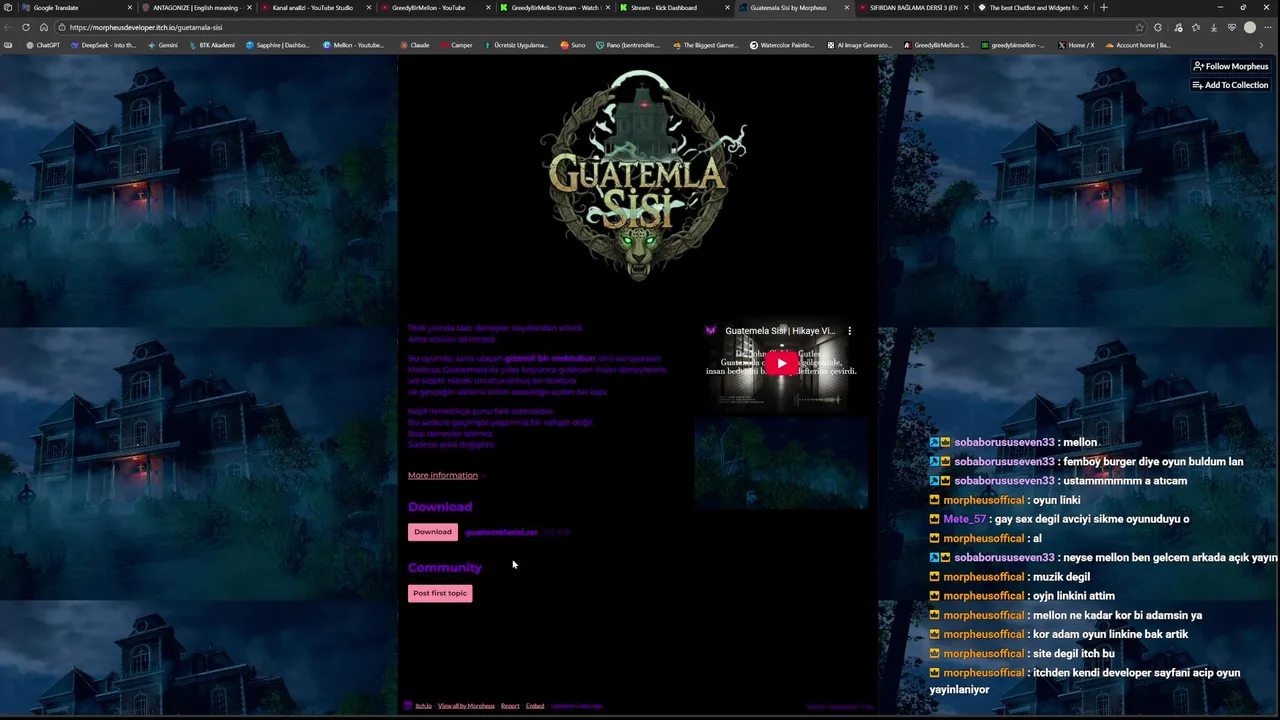The image size is (1280, 720).
Task: Open the DeepSeek bookmark
Action: tap(104, 45)
